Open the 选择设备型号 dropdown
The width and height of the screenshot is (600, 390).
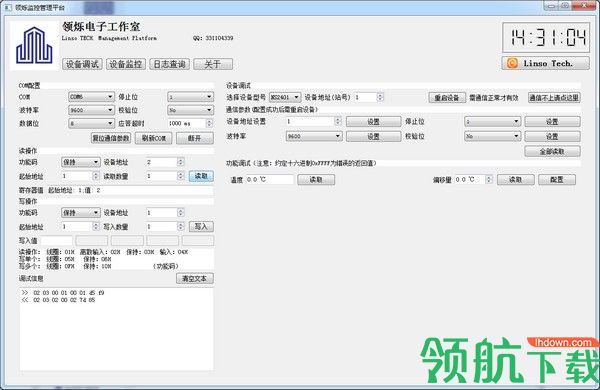pos(285,97)
